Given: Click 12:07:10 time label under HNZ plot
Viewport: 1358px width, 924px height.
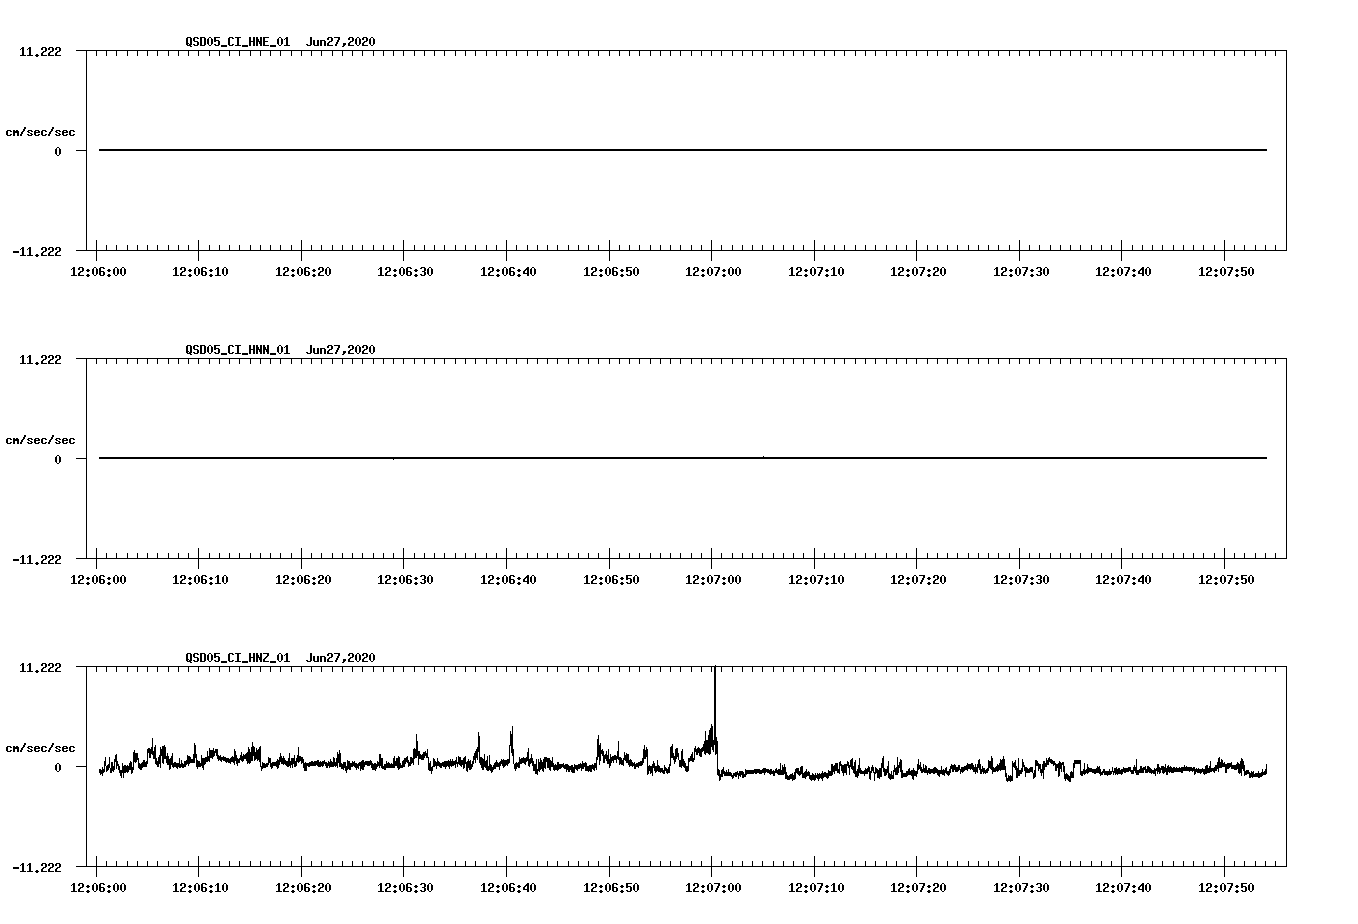Looking at the screenshot, I should [815, 888].
